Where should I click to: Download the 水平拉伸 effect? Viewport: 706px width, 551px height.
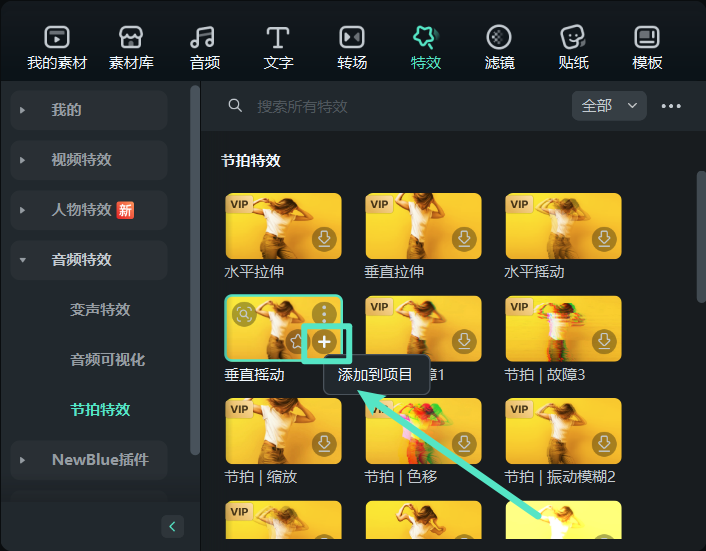(x=324, y=239)
